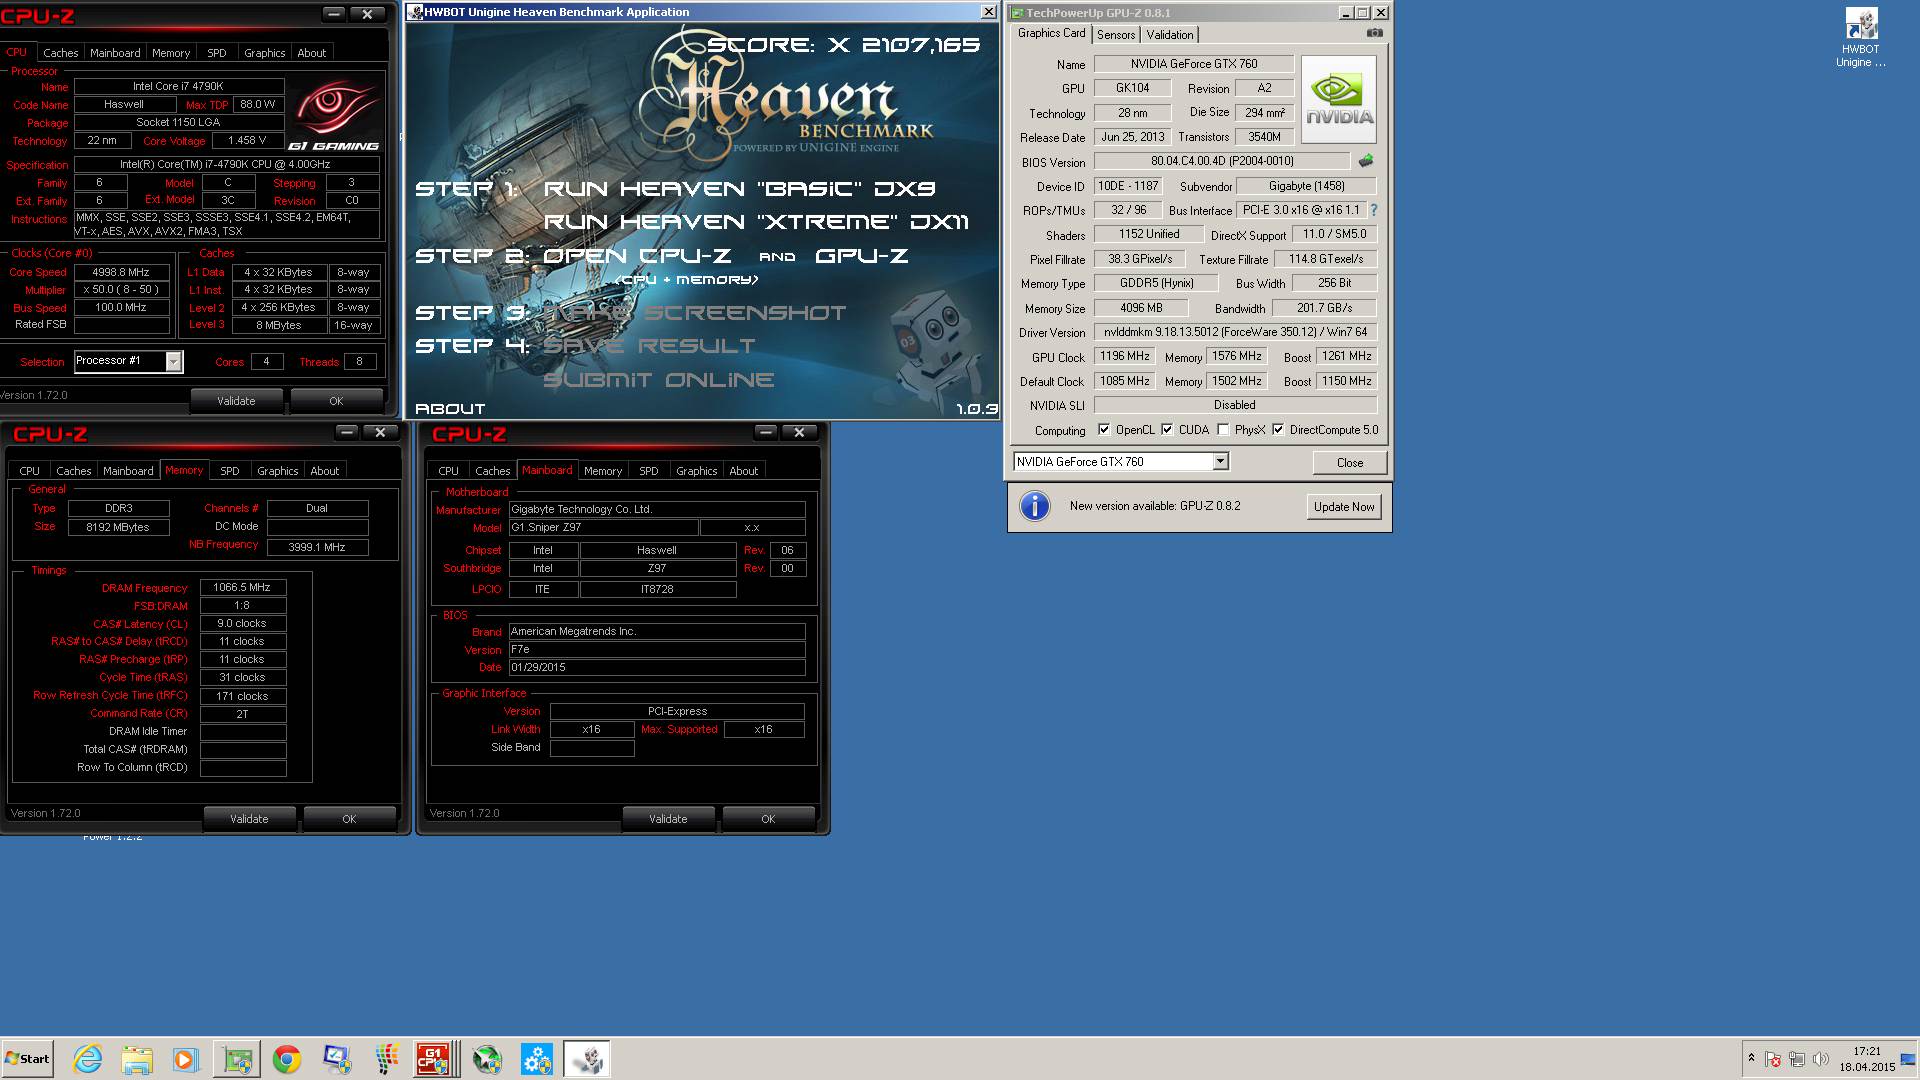Click the network tray icon

1797,1059
